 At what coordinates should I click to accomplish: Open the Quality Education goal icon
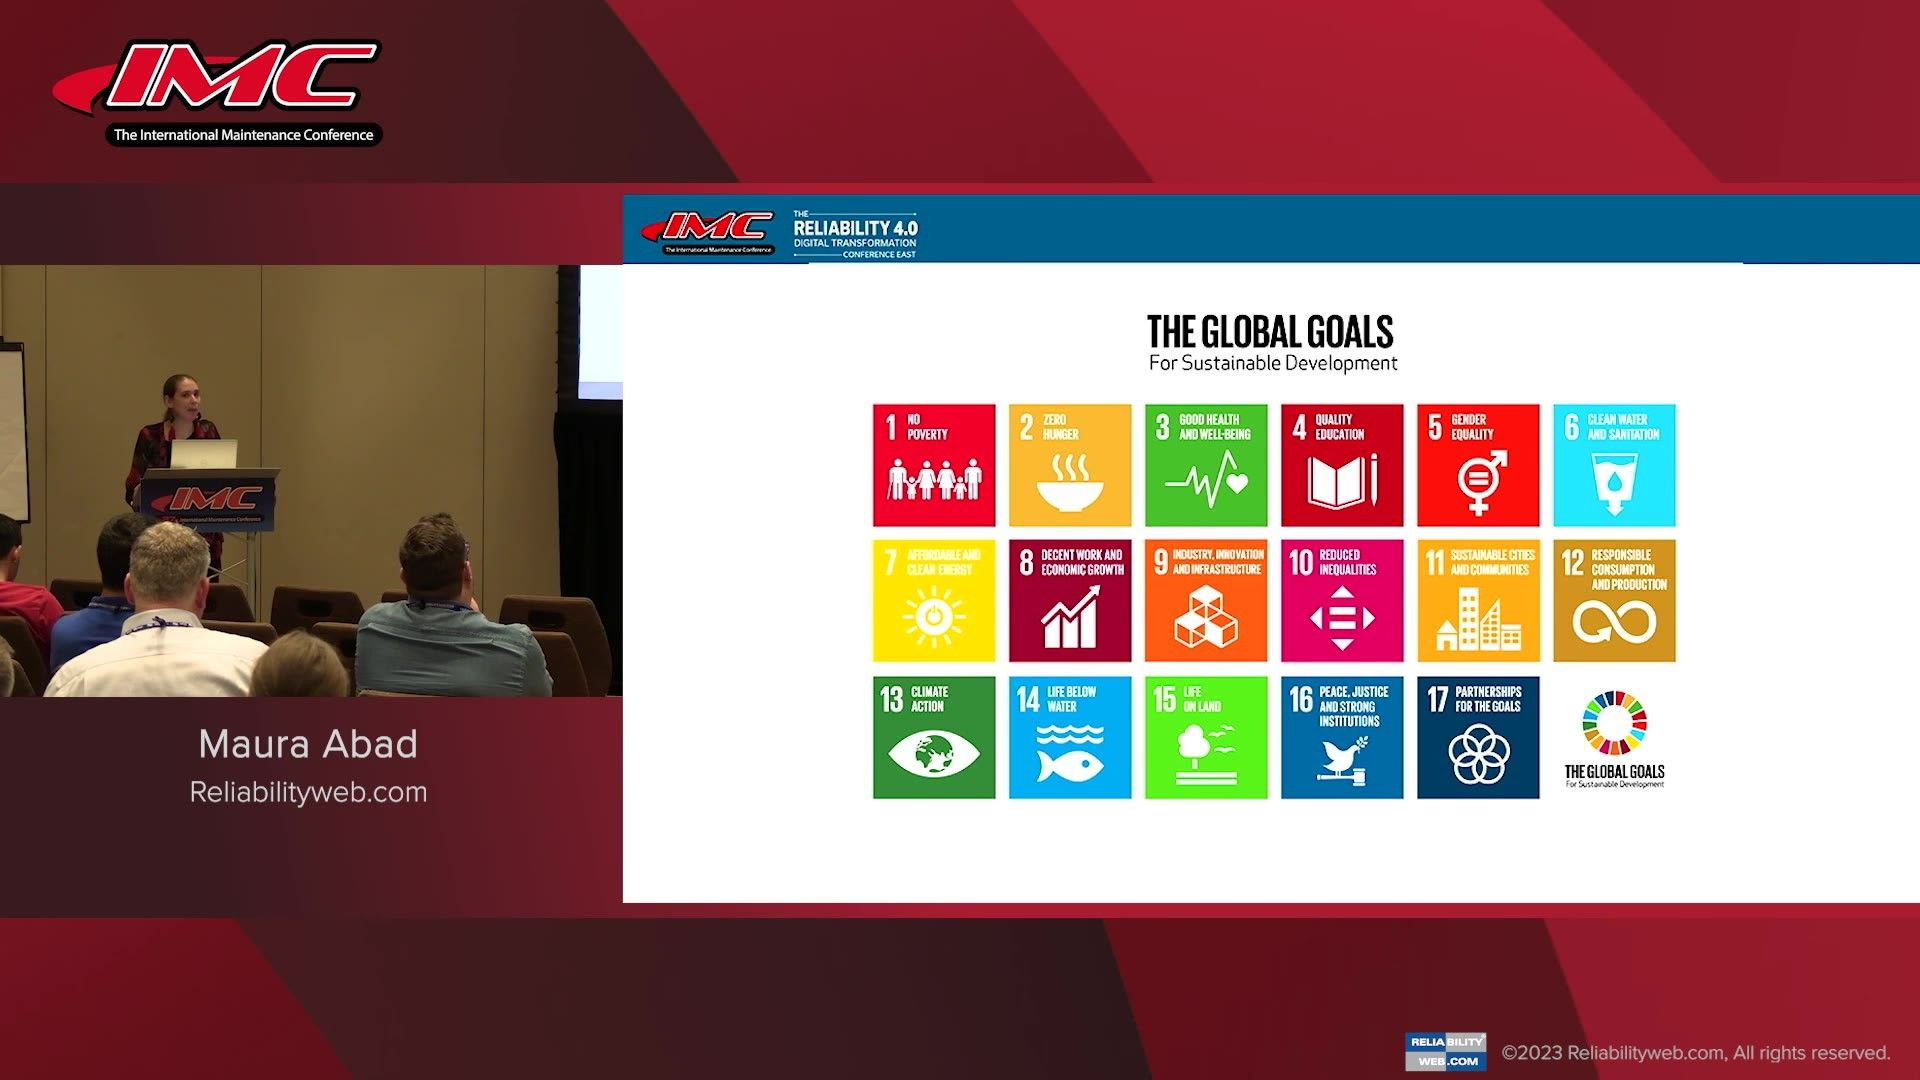coord(1341,464)
